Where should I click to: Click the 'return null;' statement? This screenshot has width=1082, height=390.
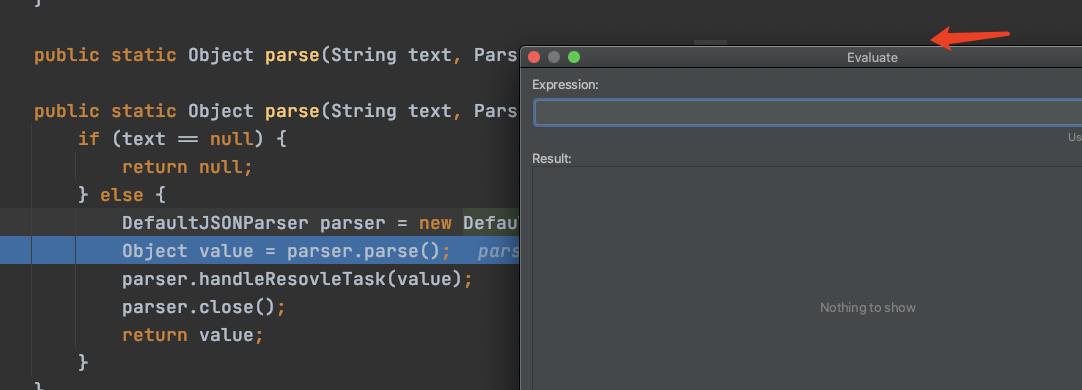[x=188, y=167]
